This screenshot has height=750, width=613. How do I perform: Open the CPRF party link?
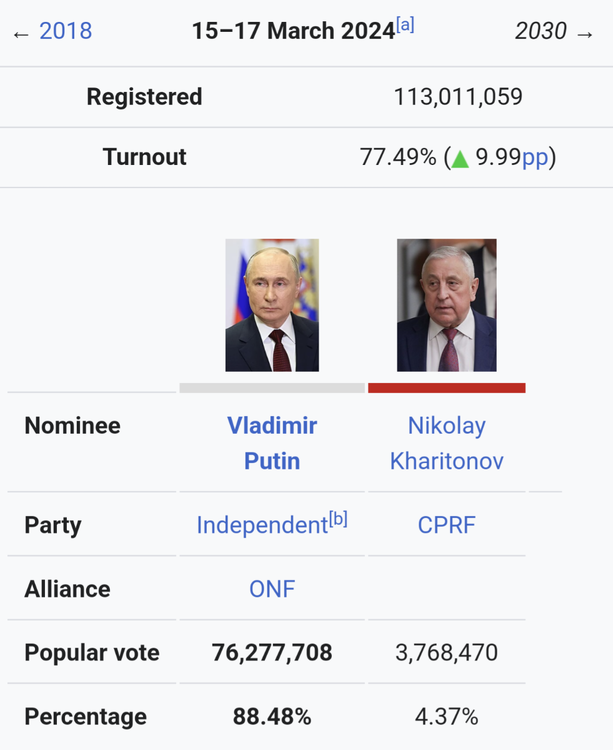point(446,525)
